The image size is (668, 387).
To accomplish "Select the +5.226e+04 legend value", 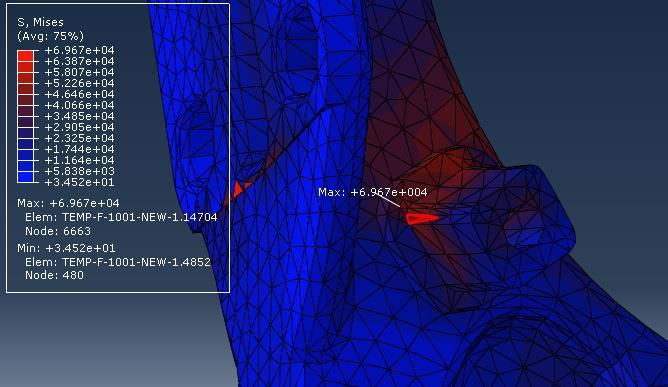I will (79, 84).
